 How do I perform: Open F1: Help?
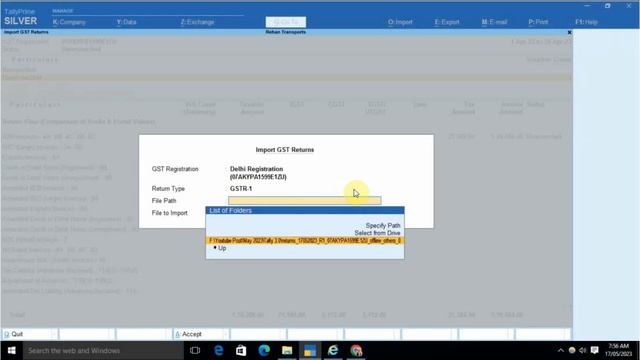tap(586, 22)
